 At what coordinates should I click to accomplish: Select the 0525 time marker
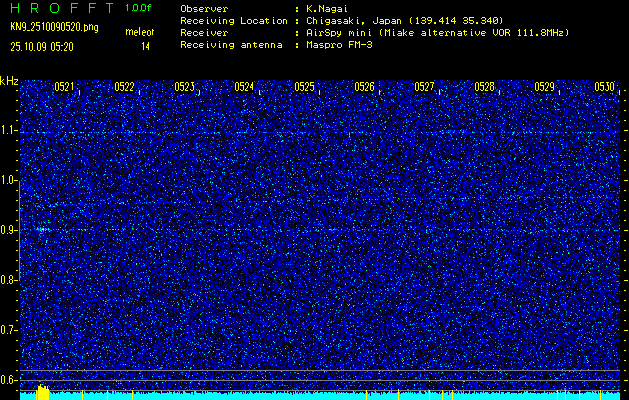pyautogui.click(x=304, y=87)
